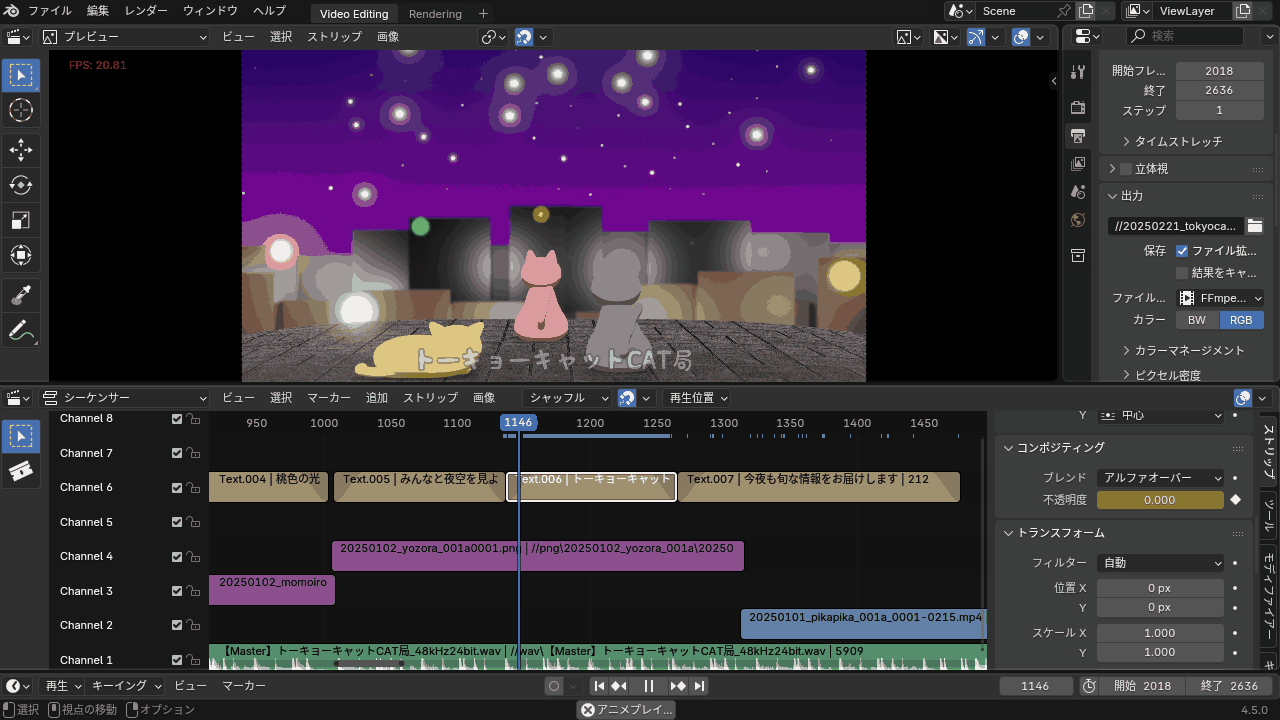Mute Channel 6 using its checkbox
The height and width of the screenshot is (720, 1280).
pos(177,488)
